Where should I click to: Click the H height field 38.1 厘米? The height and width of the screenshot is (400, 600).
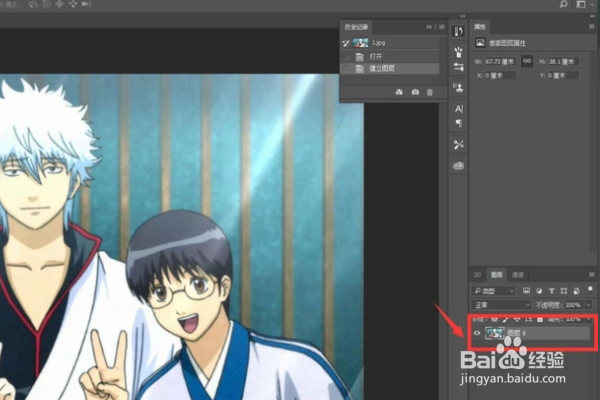[x=564, y=62]
